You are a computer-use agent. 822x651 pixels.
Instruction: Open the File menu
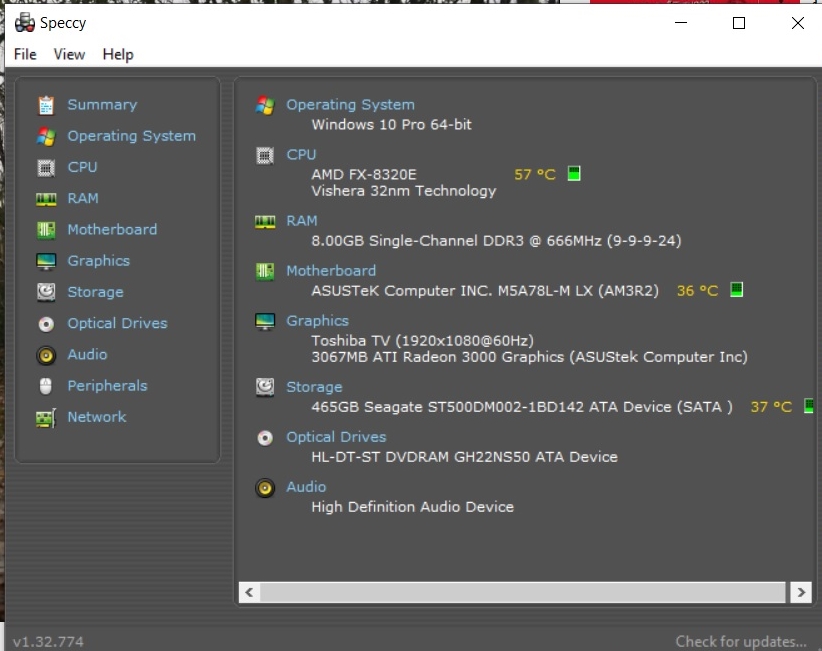(x=25, y=55)
